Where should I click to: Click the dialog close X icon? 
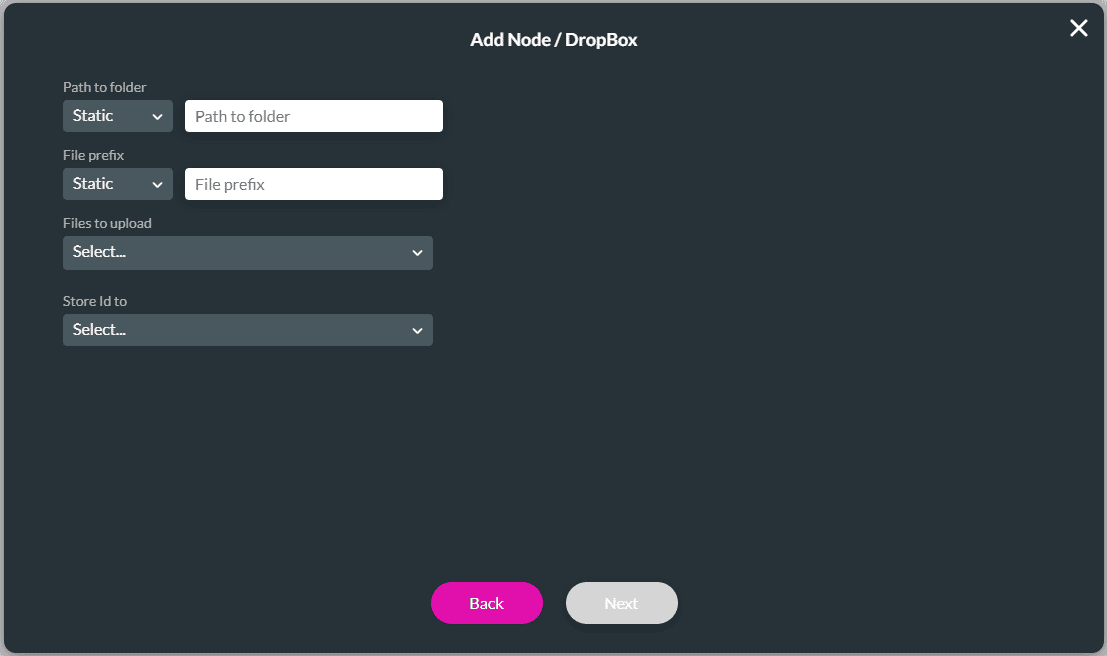pos(1078,28)
